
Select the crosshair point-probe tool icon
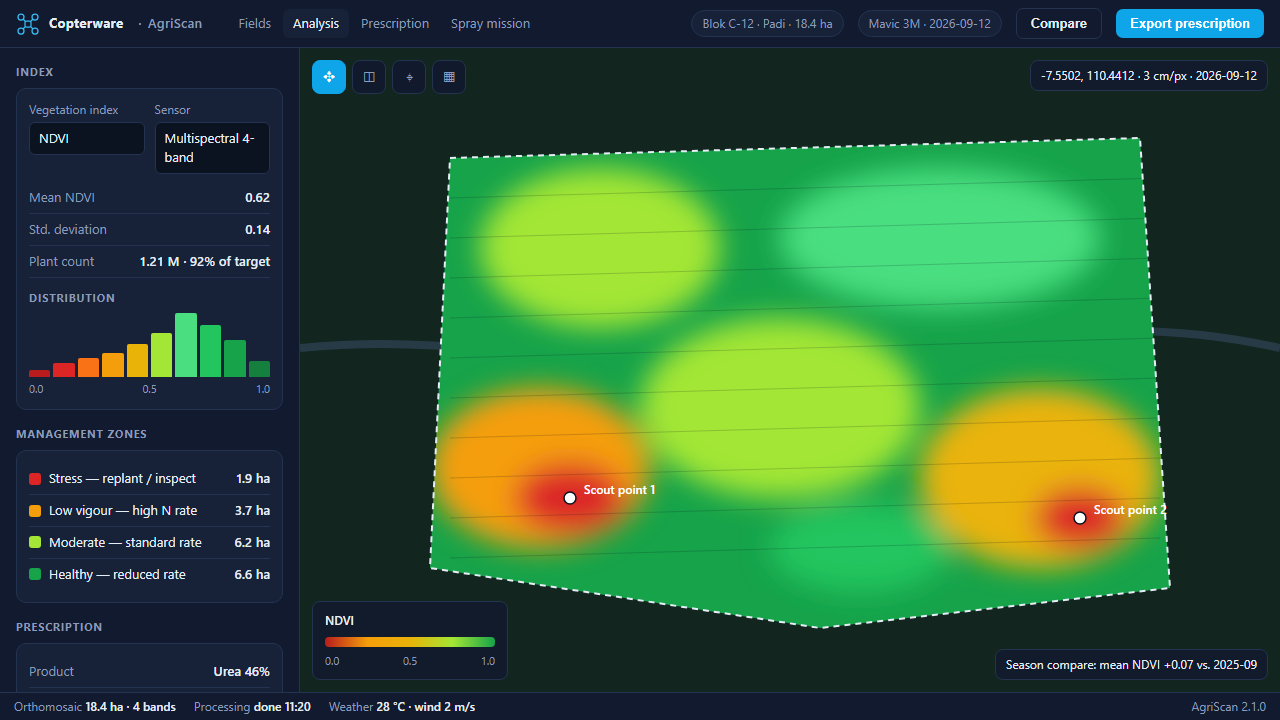409,77
